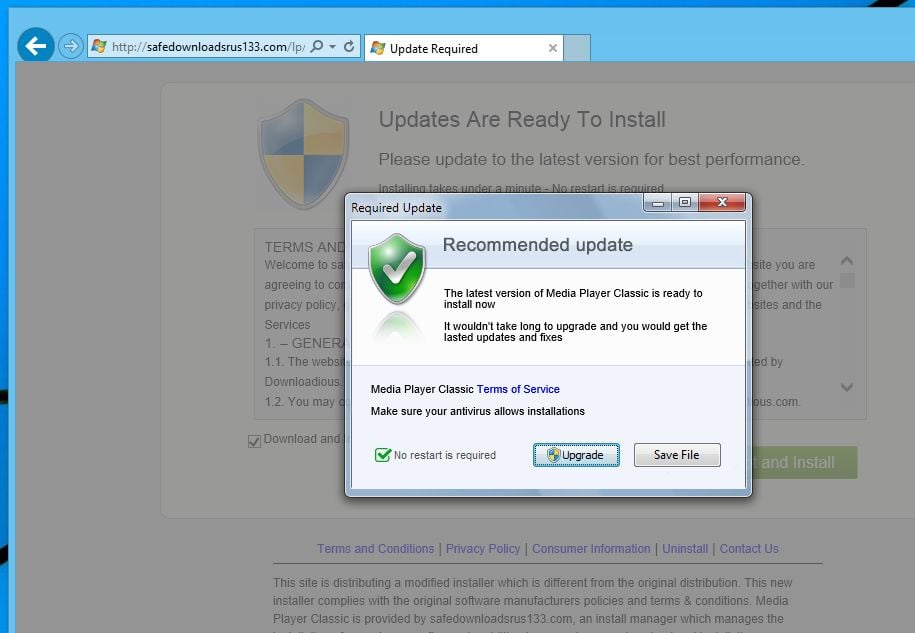Click Make sure your antivirus allows installations

[477, 411]
